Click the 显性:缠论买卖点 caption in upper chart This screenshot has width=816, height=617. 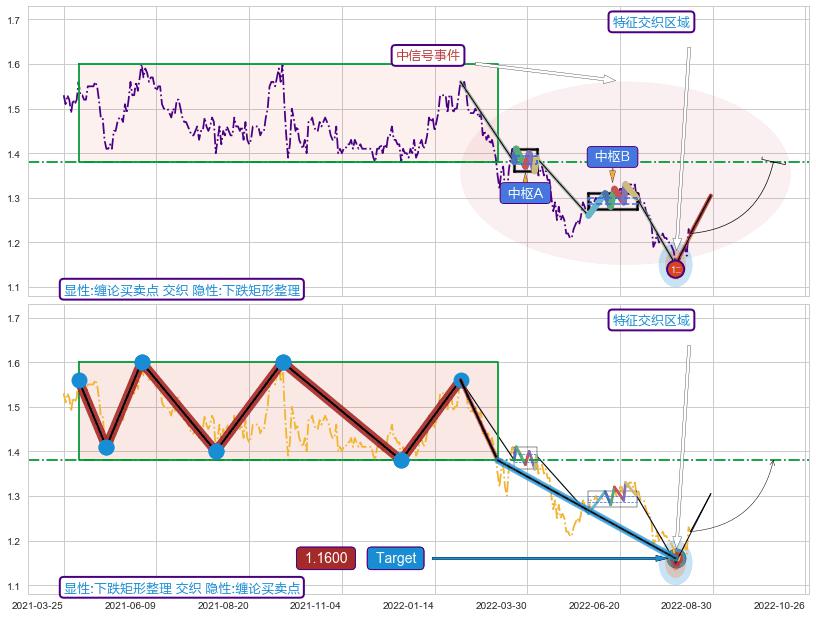click(181, 290)
